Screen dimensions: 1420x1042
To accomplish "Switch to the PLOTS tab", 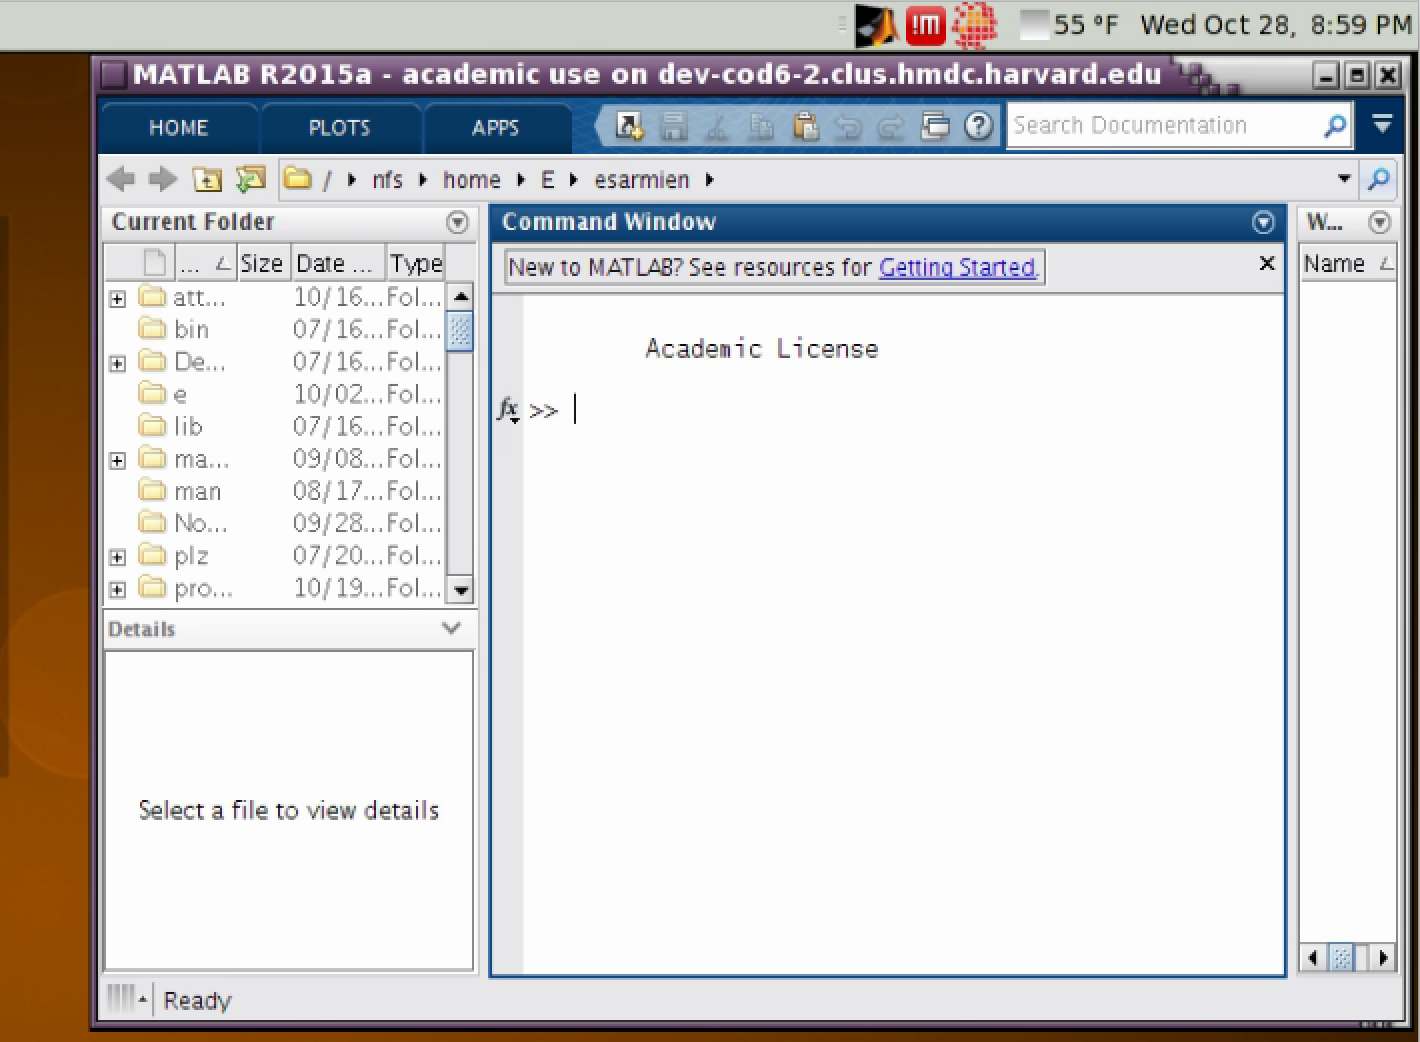I will [339, 127].
